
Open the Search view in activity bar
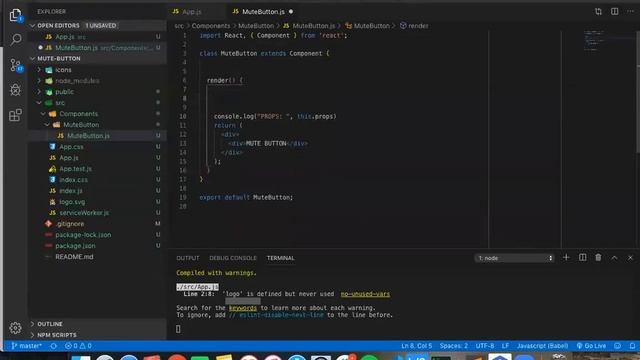tap(16, 40)
